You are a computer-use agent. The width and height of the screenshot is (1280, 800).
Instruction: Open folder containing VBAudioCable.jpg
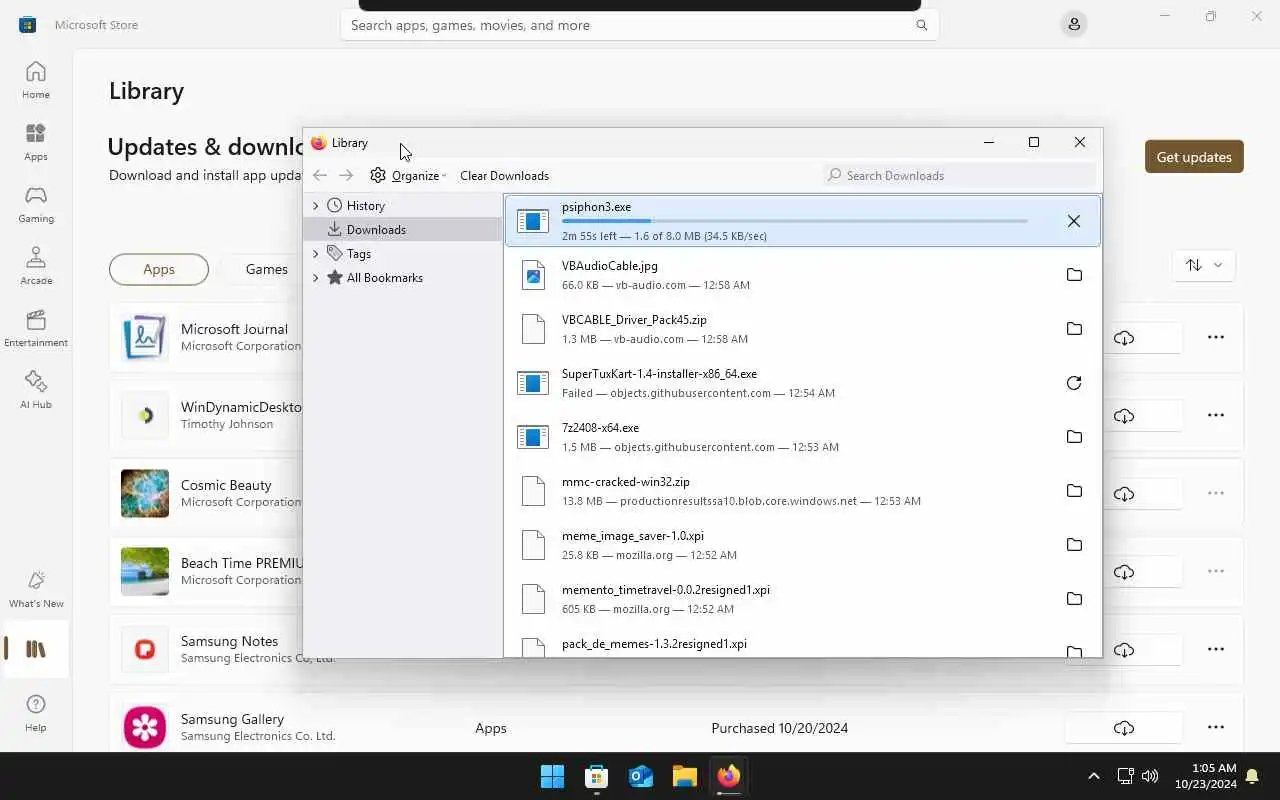1074,275
